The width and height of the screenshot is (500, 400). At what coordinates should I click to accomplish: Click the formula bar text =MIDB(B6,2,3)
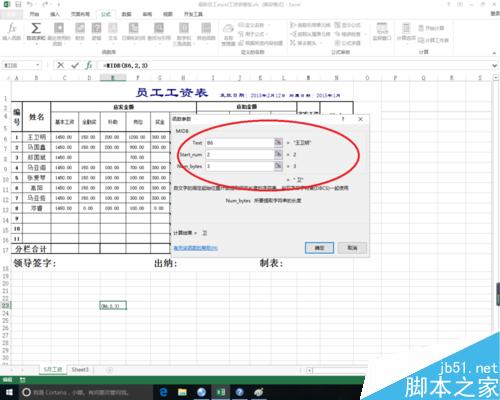[x=125, y=66]
